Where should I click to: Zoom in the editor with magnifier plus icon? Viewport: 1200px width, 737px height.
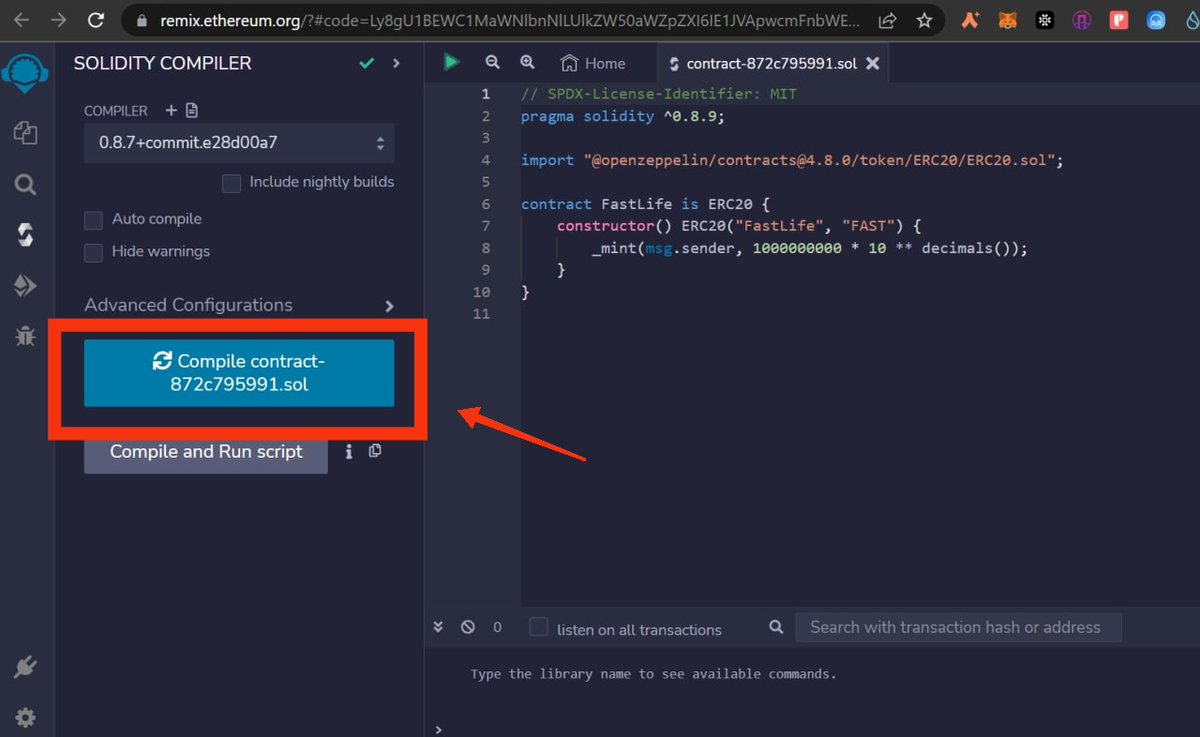click(528, 62)
